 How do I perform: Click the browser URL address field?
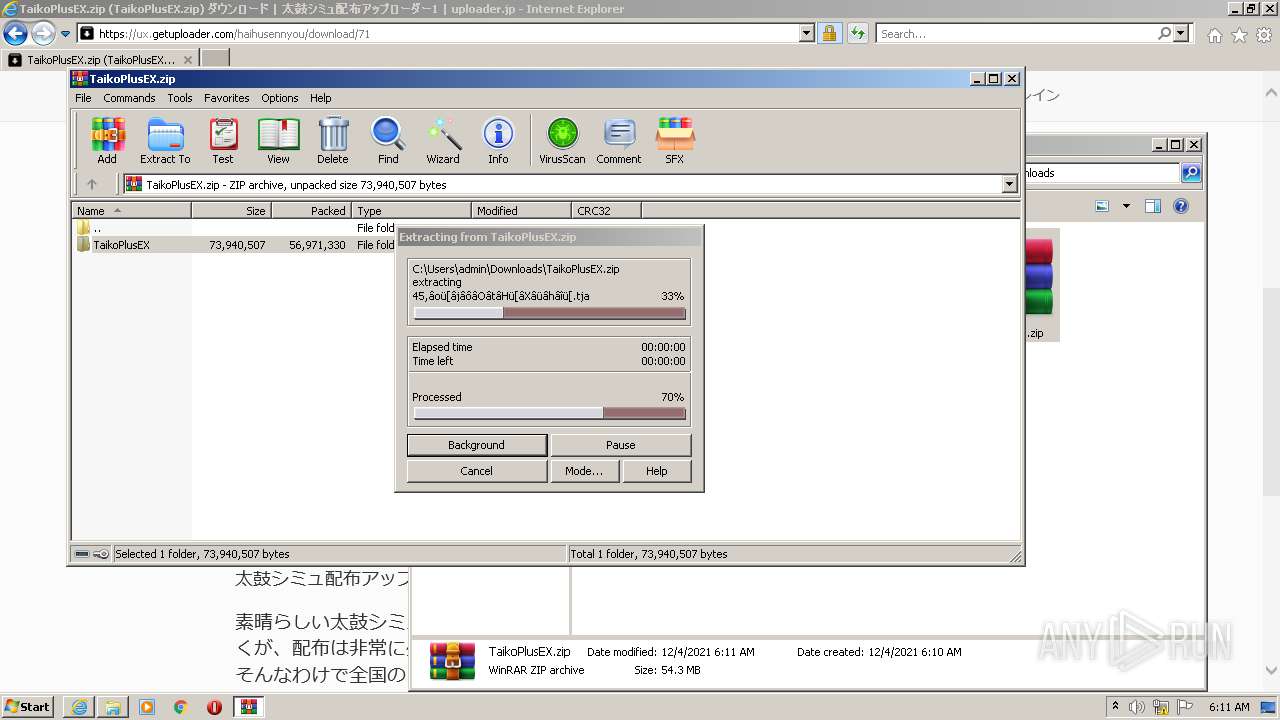pyautogui.click(x=447, y=33)
